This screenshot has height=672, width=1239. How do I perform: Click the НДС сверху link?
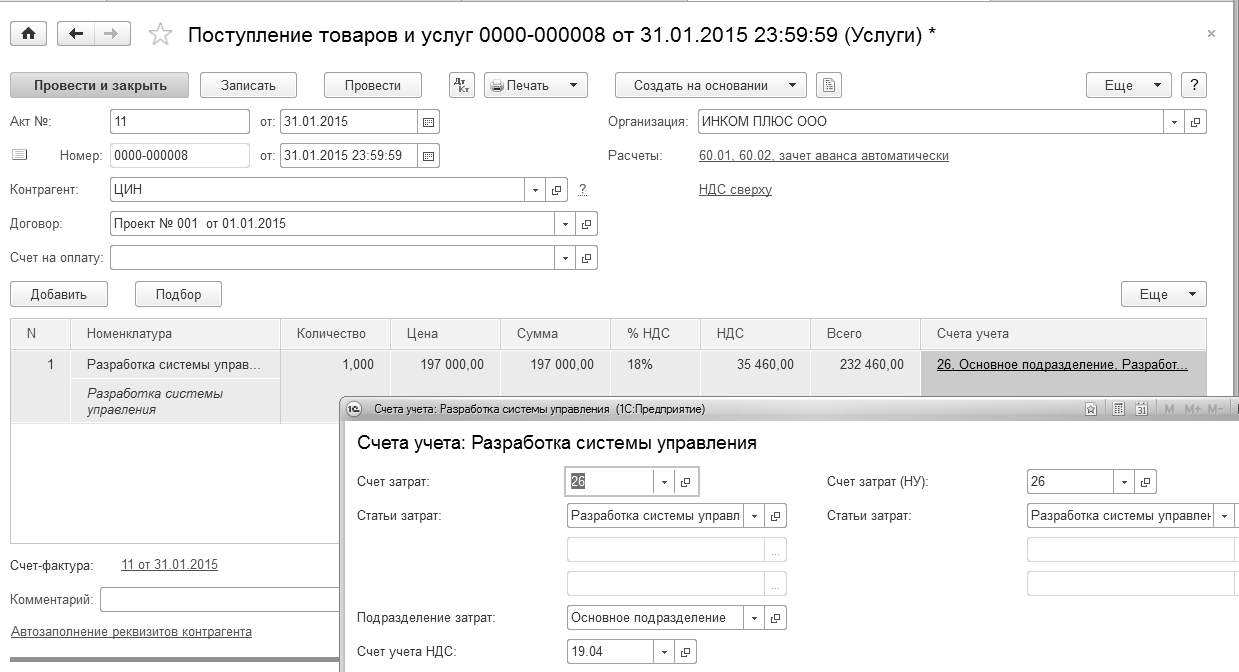tap(735, 190)
